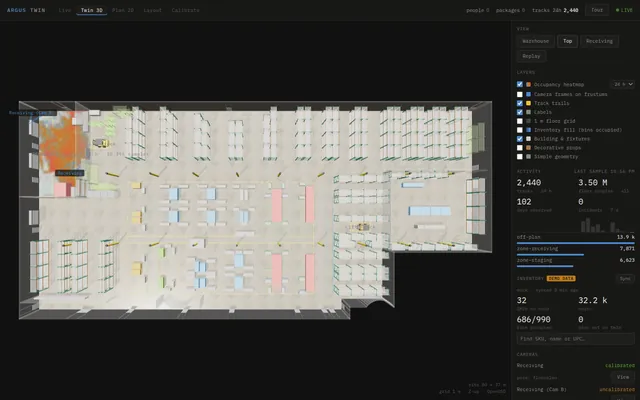The image size is (640, 400).
Task: Click the Receiving camera row name
Action: [530, 365]
